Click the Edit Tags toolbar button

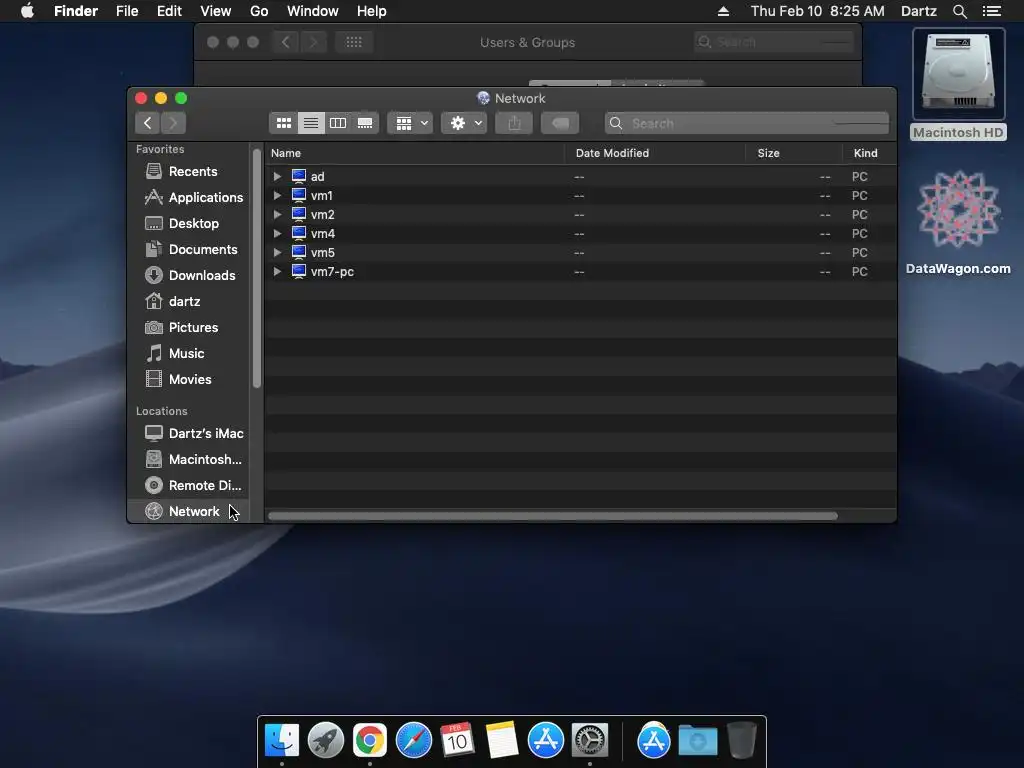[x=560, y=123]
